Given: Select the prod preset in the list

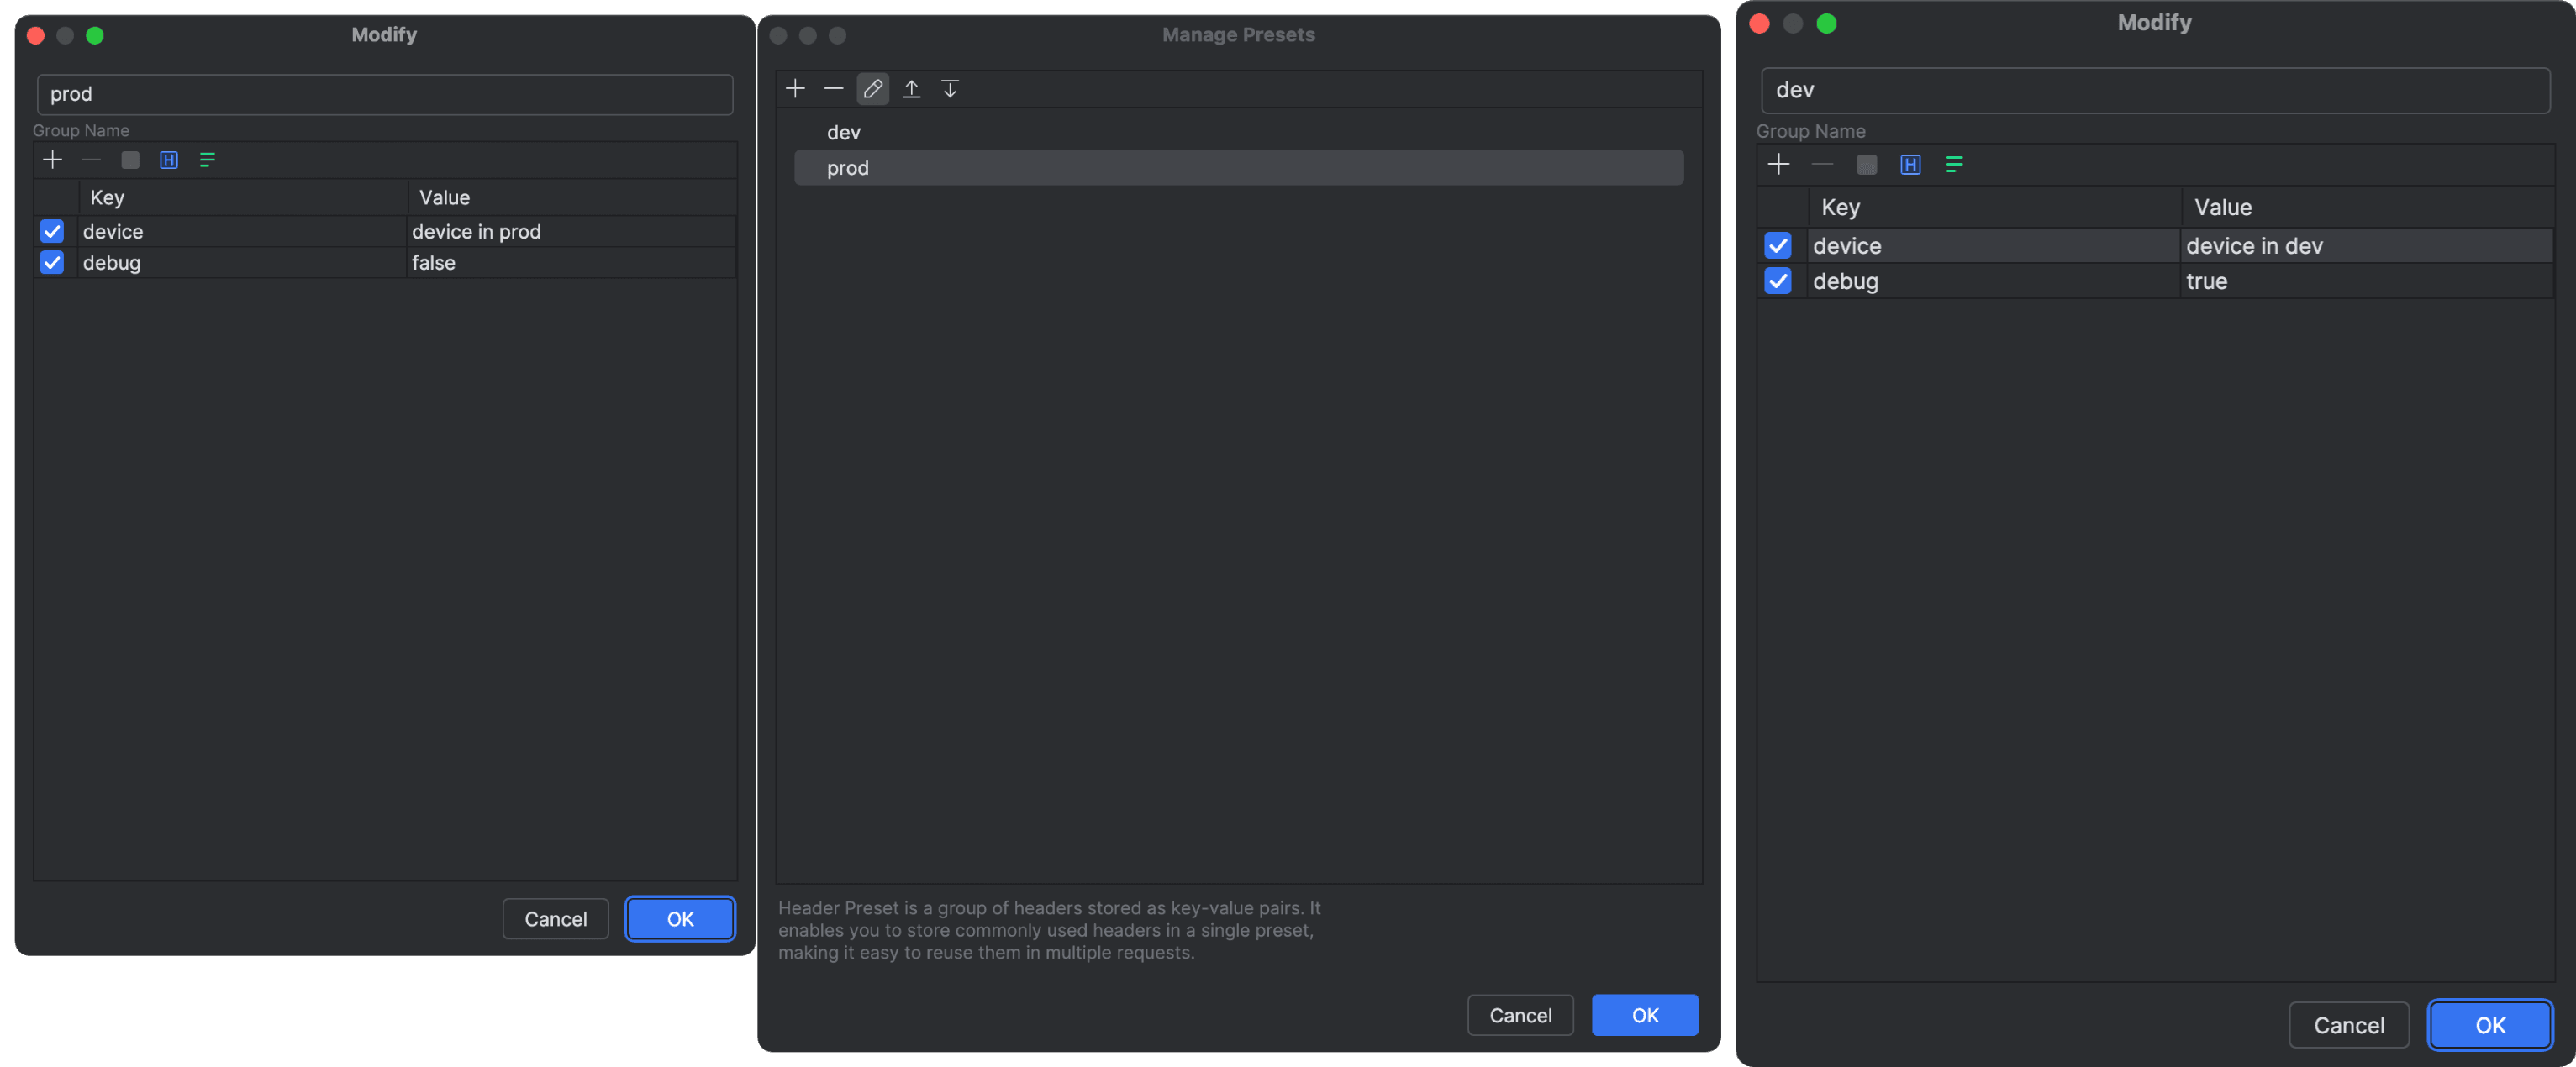Looking at the screenshot, I should coord(847,168).
